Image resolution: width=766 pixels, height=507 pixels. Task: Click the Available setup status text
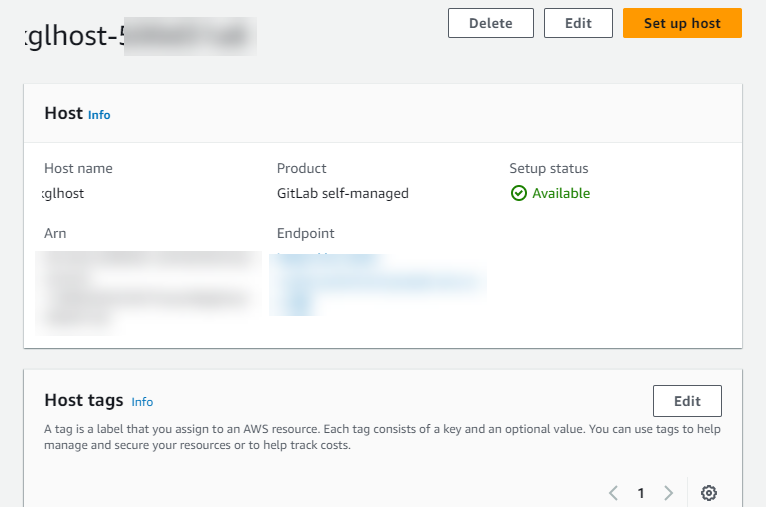click(561, 194)
